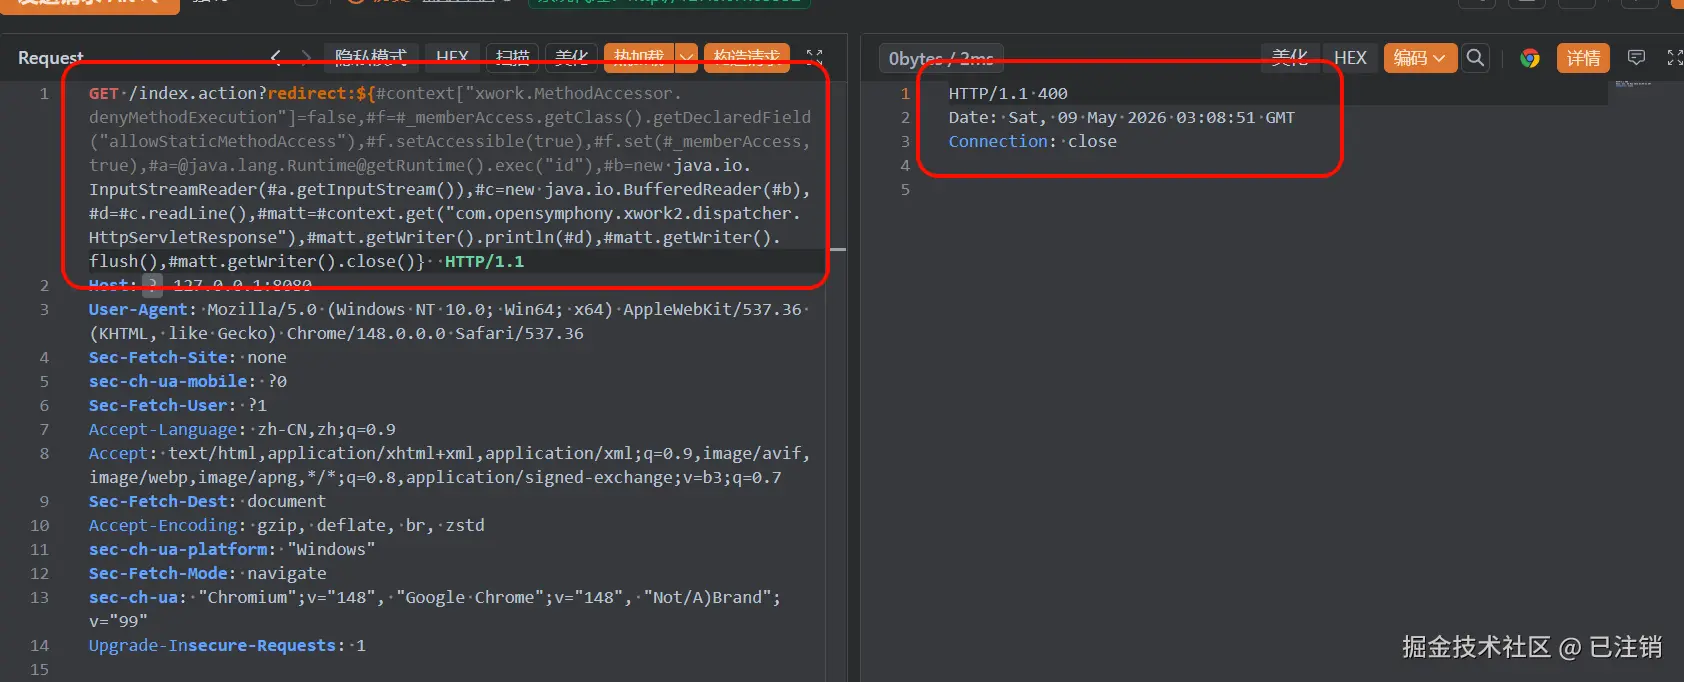Click the Upgrade-Insecure-Requests: 1 line

click(x=227, y=645)
